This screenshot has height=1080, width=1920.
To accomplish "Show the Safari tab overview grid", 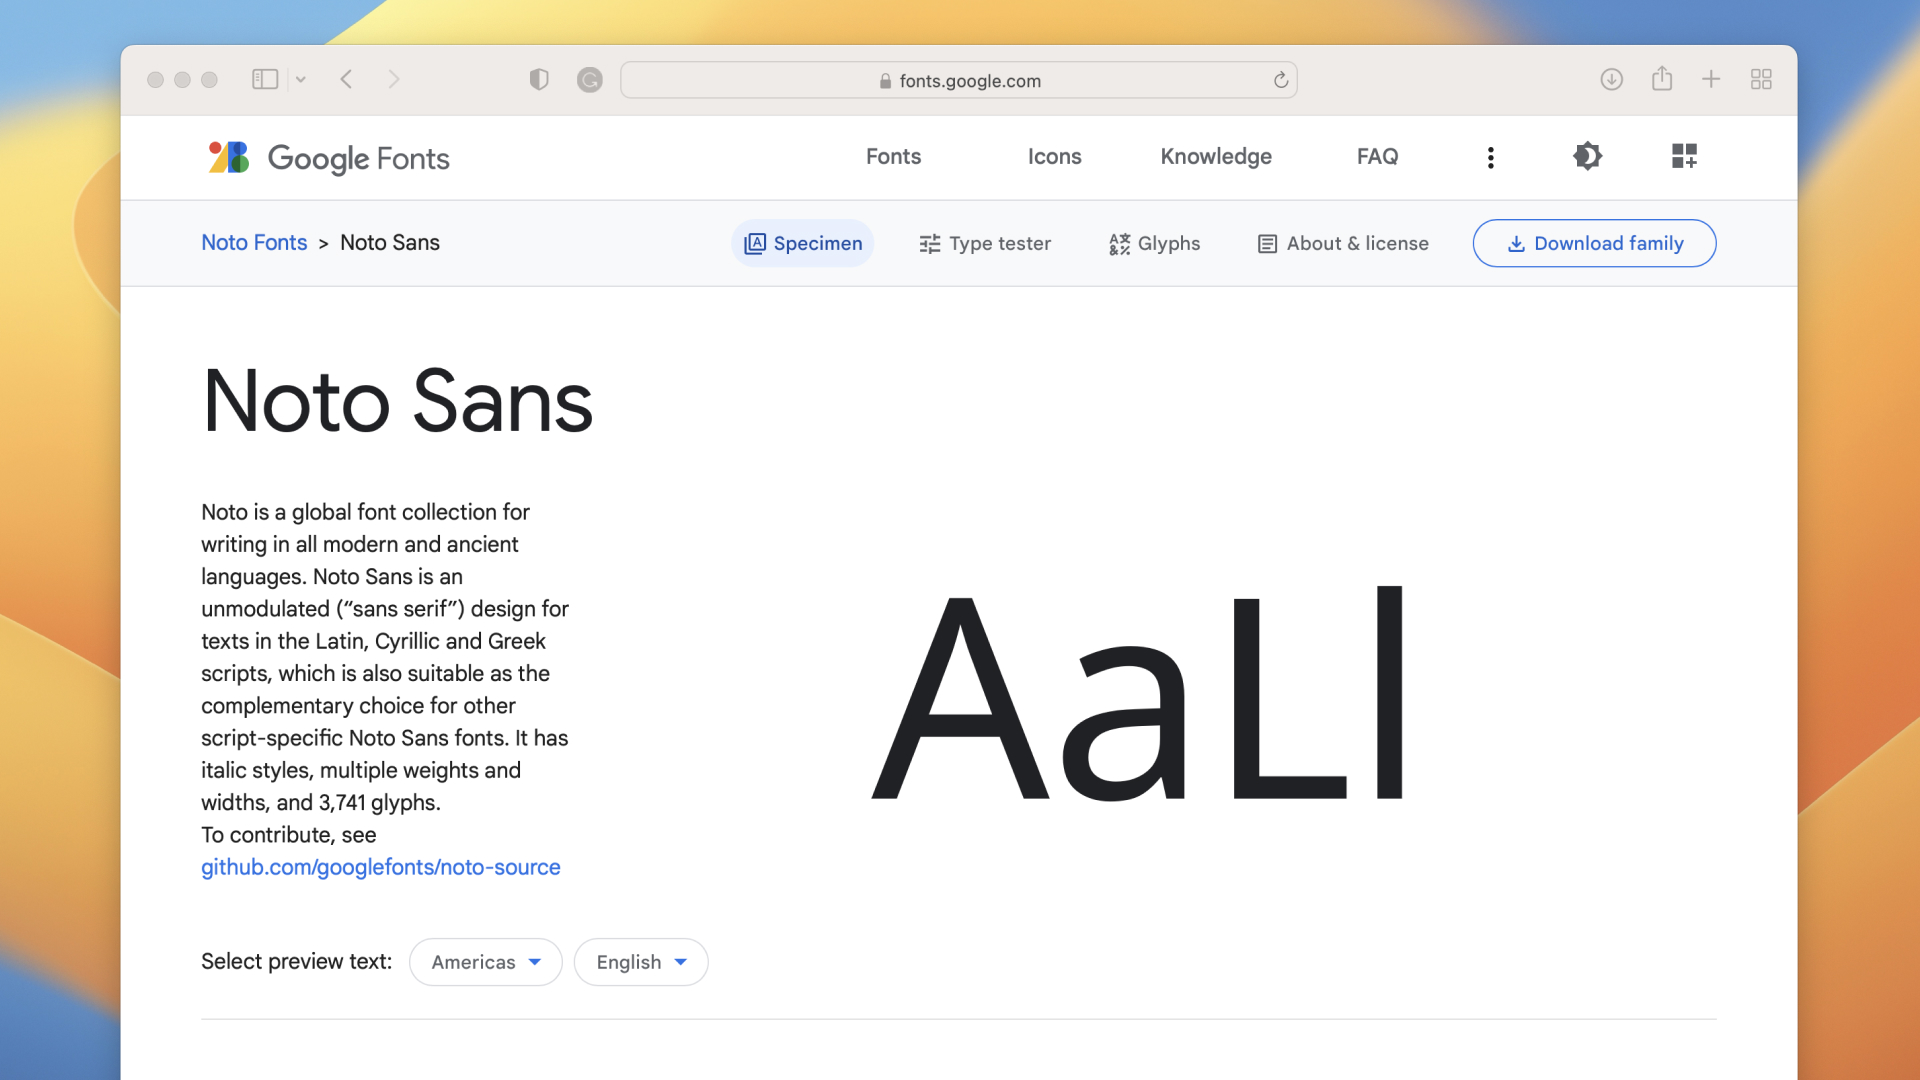I will 1761,80.
